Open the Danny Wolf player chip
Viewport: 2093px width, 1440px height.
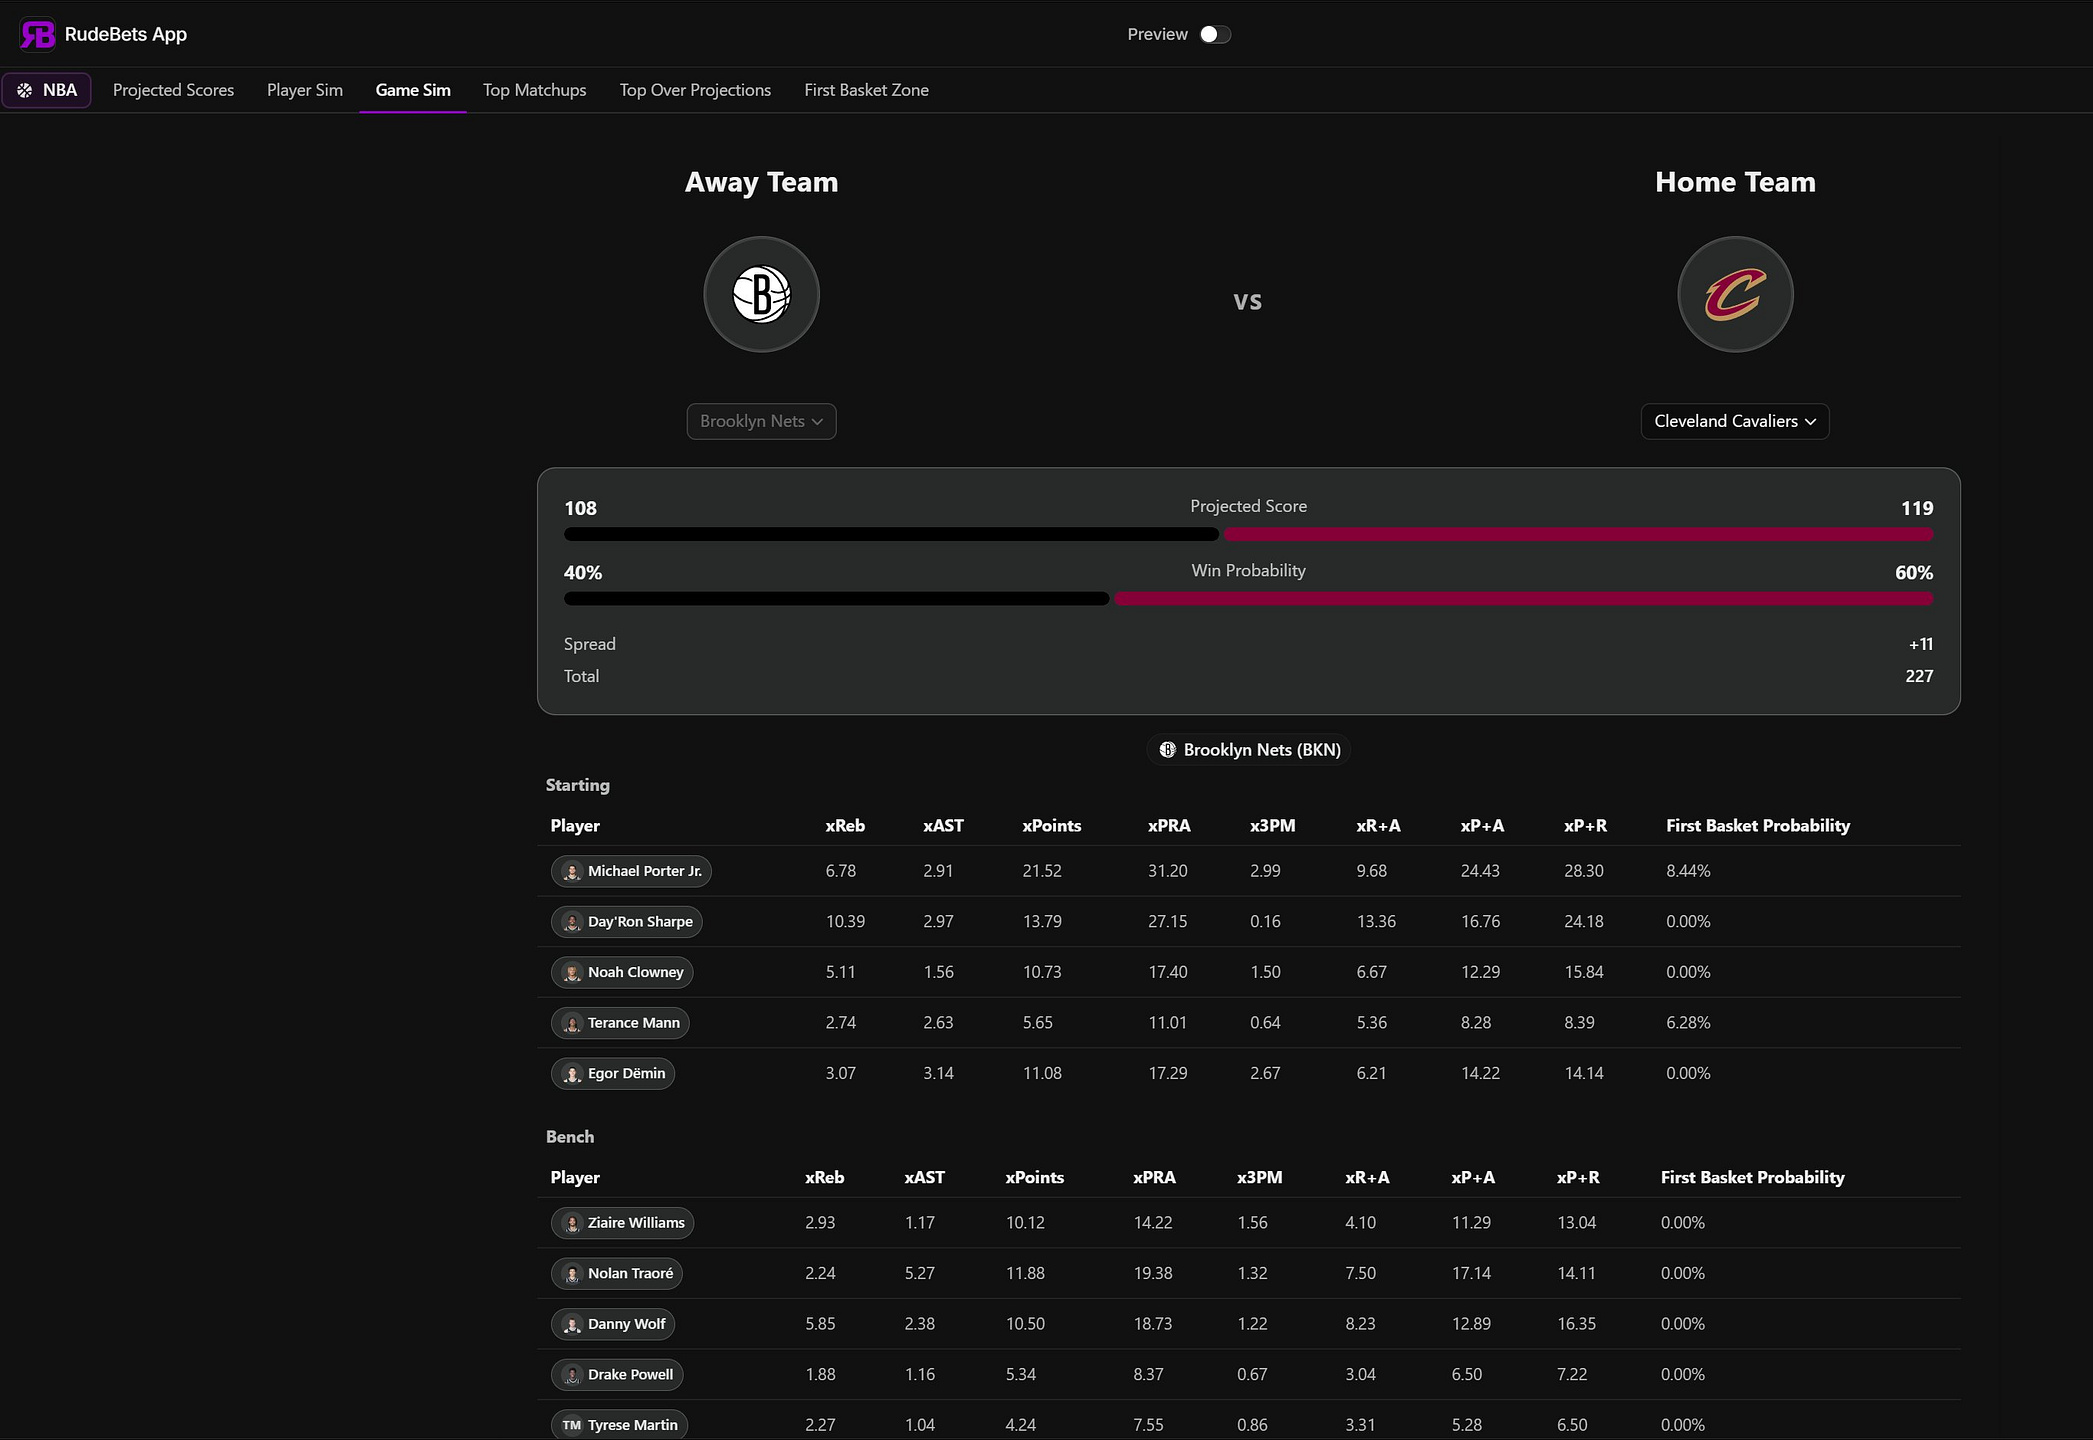click(613, 1324)
